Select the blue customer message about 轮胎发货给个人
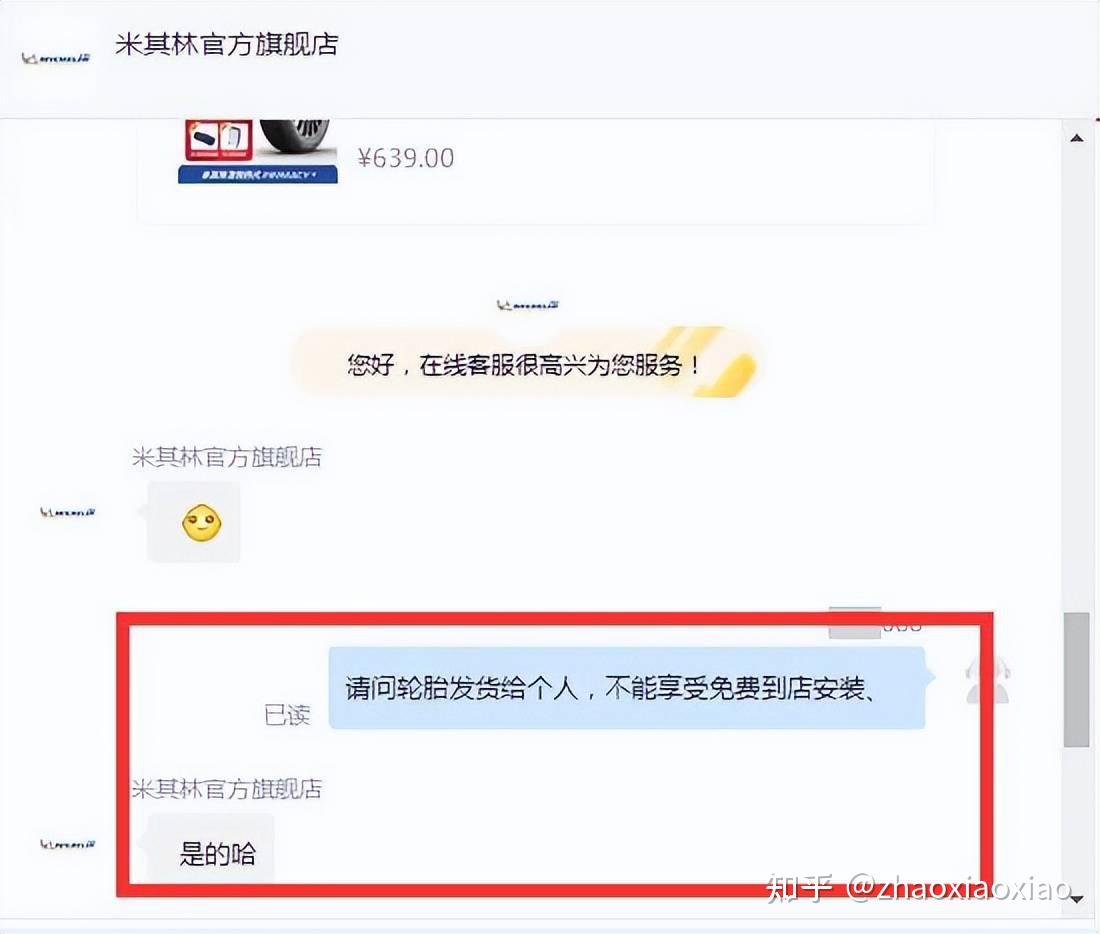Screen dimensions: 1100x934 [626, 688]
